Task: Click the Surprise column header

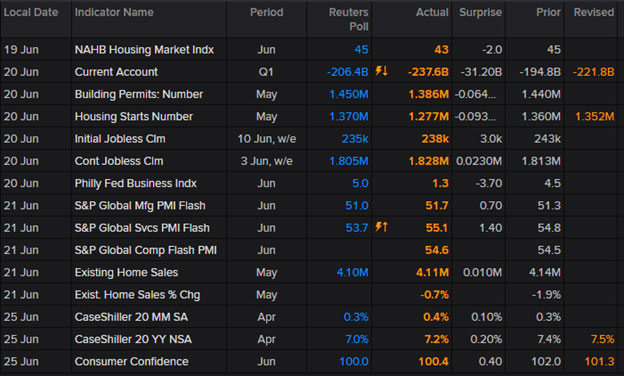Action: [480, 12]
